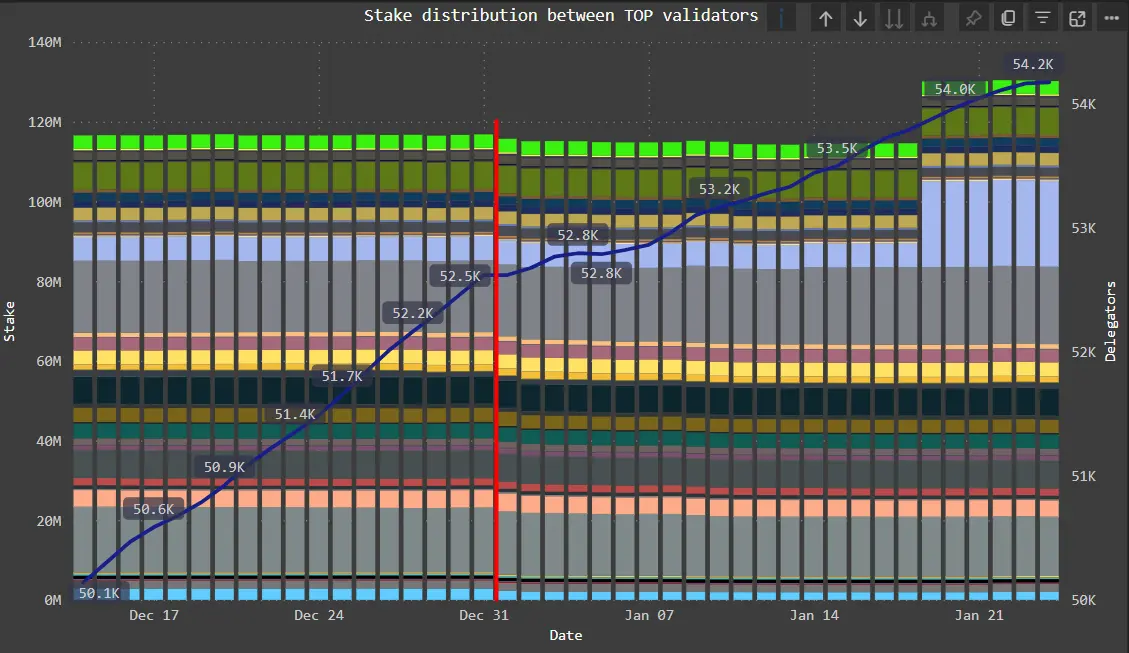Click the 50.6K data label
The image size is (1129, 653).
(153, 509)
